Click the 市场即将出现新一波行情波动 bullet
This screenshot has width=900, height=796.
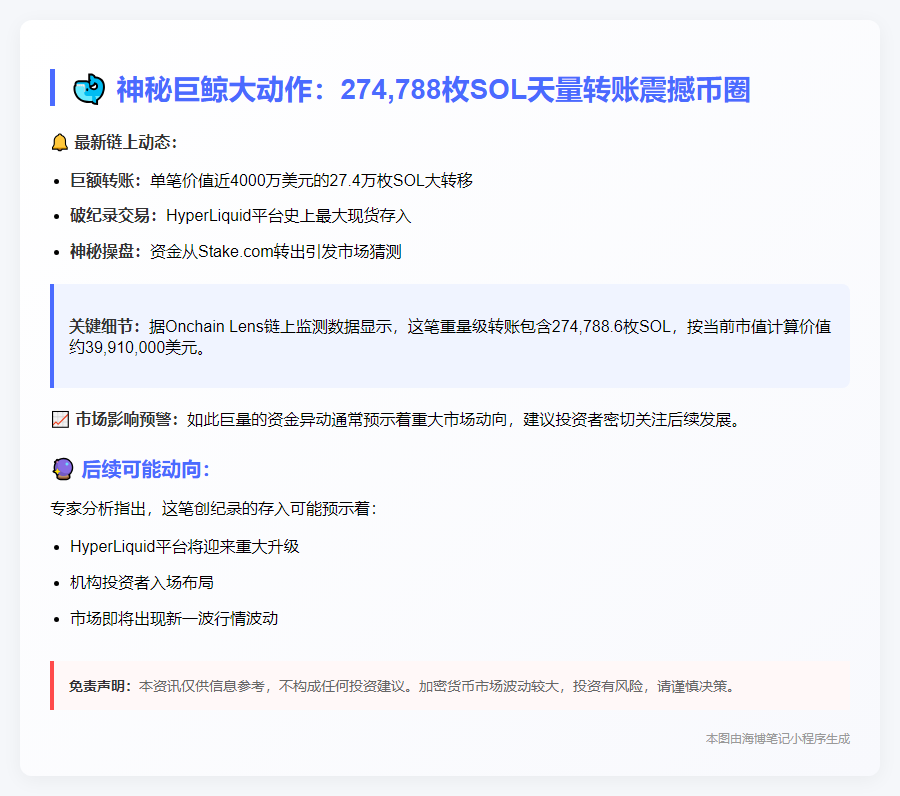point(174,618)
